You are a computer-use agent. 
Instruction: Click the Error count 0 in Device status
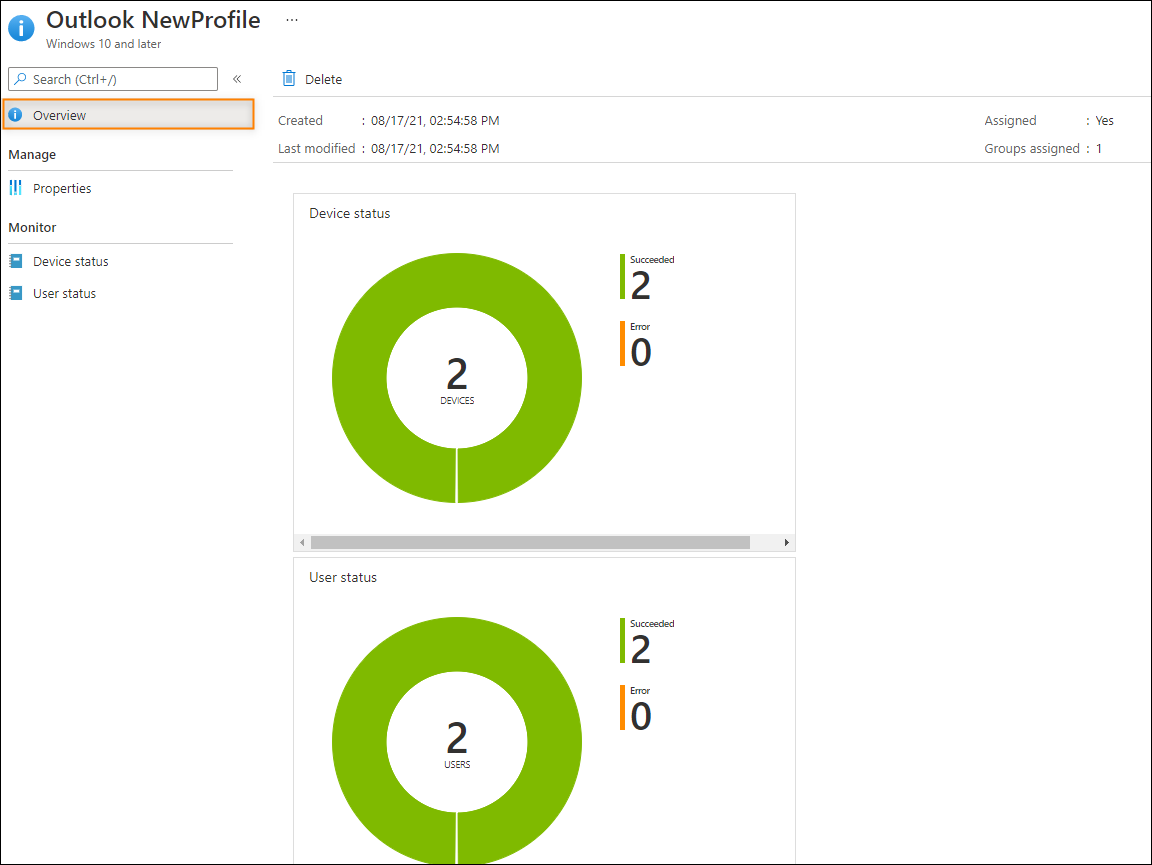[x=641, y=352]
